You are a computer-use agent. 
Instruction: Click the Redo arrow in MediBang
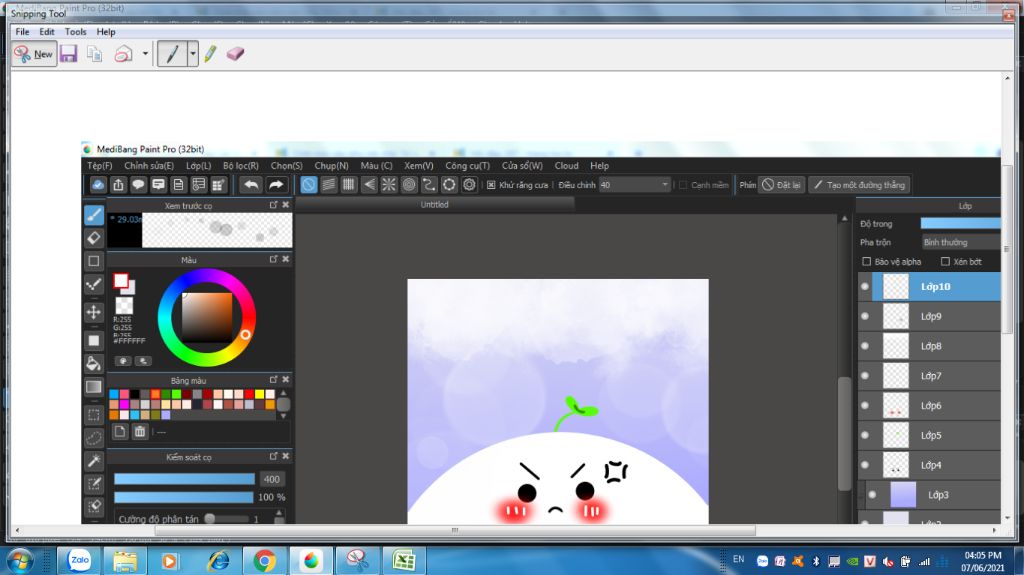coord(276,185)
